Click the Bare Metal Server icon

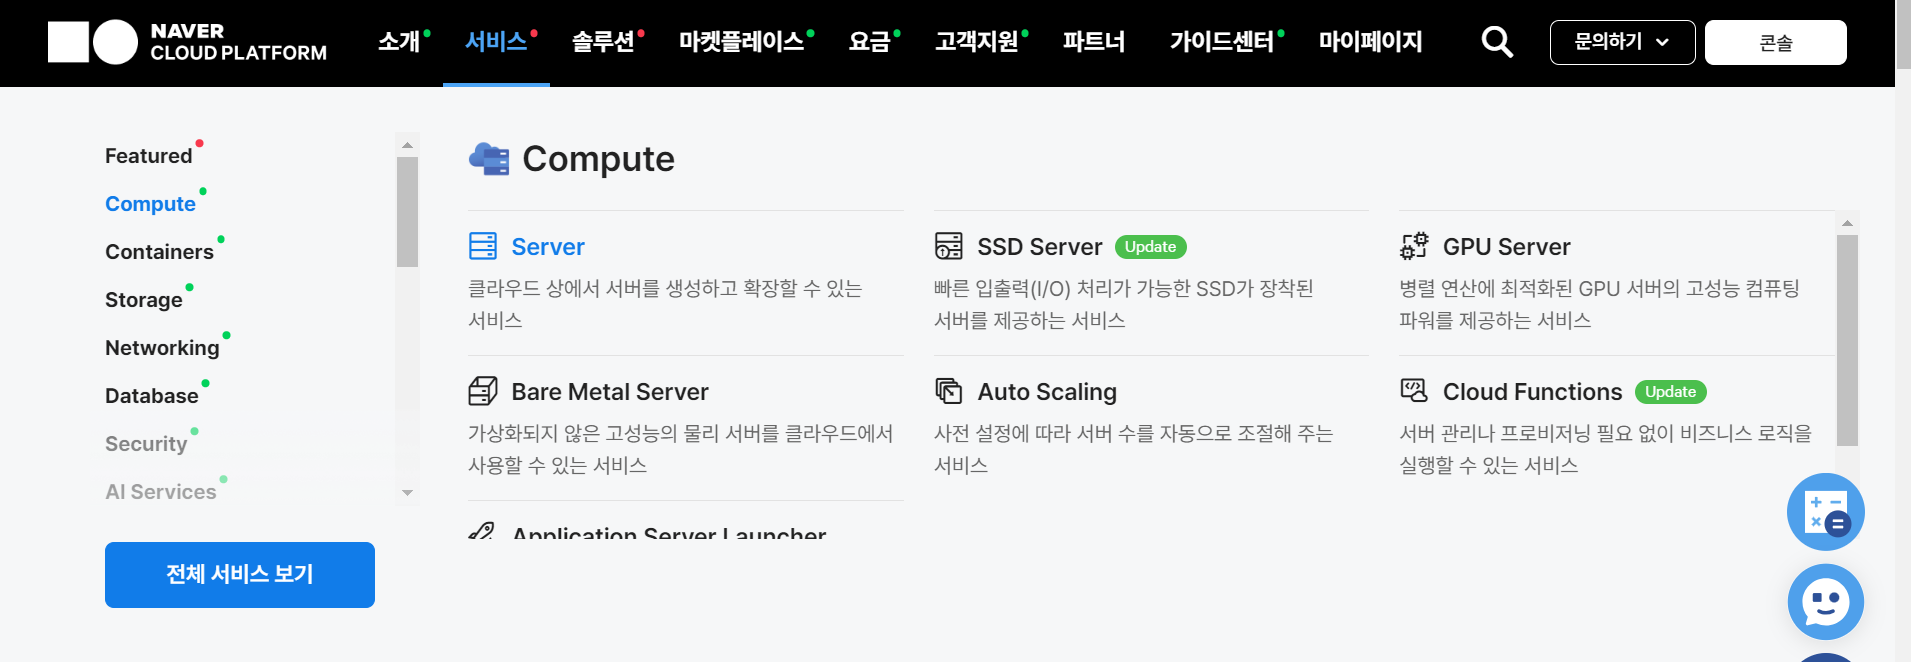pos(483,391)
